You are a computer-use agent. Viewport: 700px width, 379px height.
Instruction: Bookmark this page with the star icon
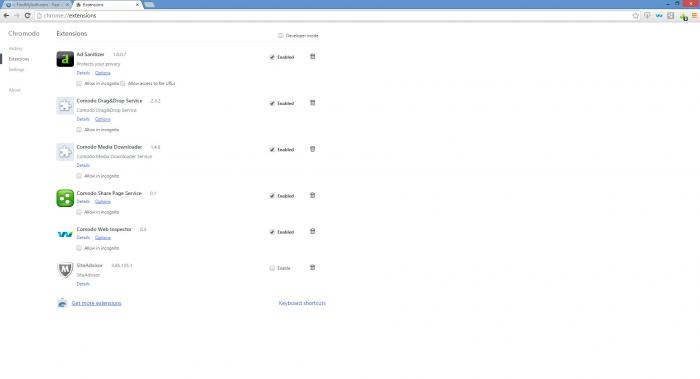click(x=636, y=16)
